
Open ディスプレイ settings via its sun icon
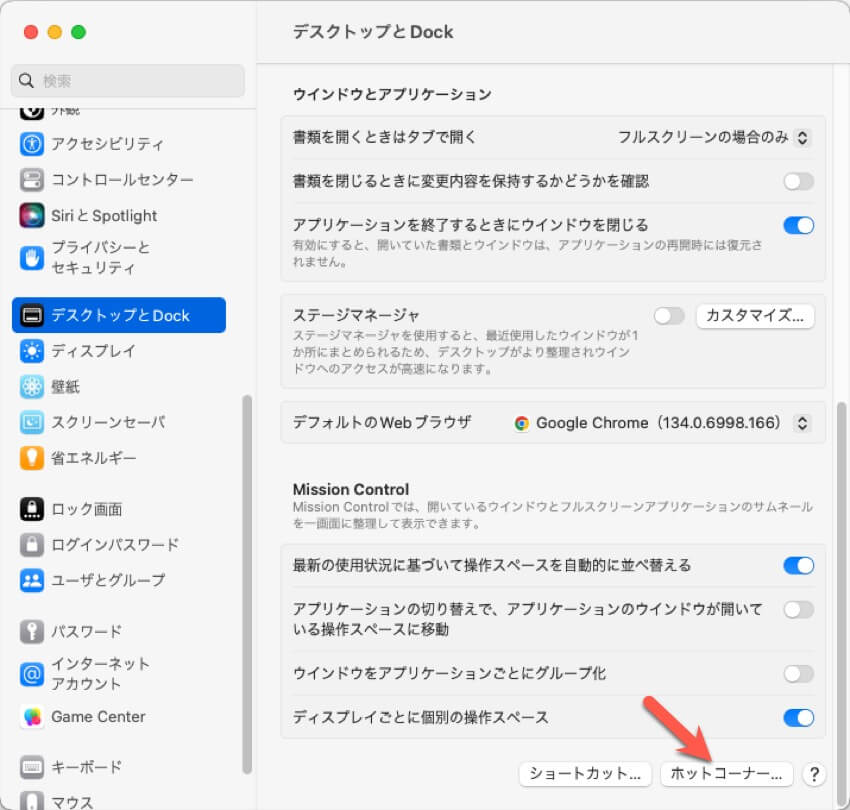coord(32,351)
